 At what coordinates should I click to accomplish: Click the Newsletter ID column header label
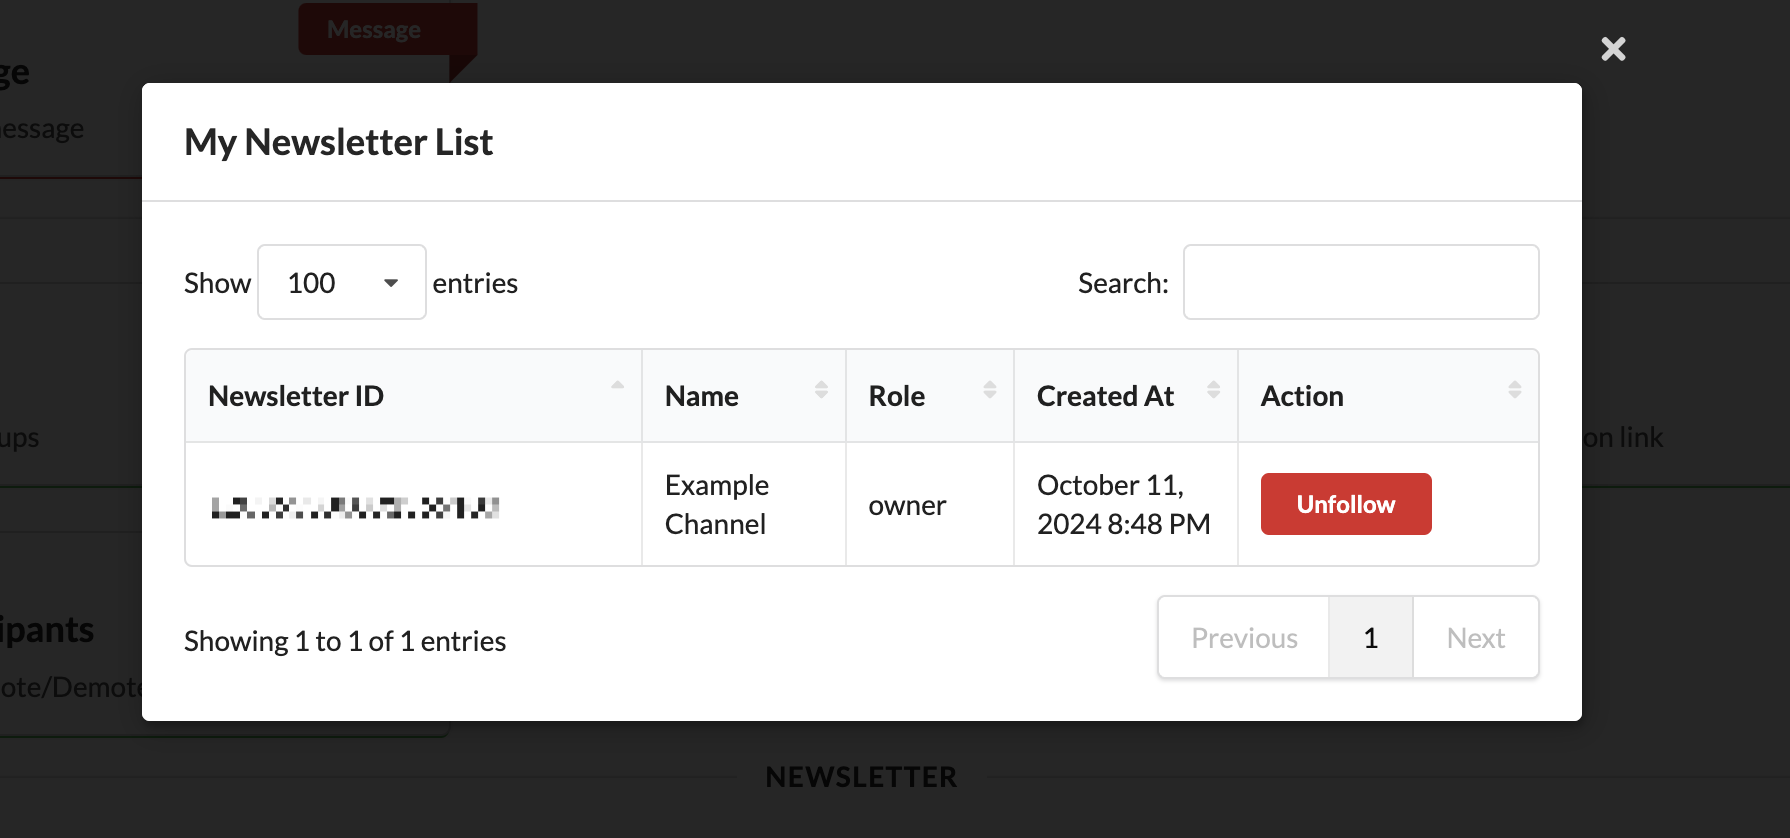[296, 396]
